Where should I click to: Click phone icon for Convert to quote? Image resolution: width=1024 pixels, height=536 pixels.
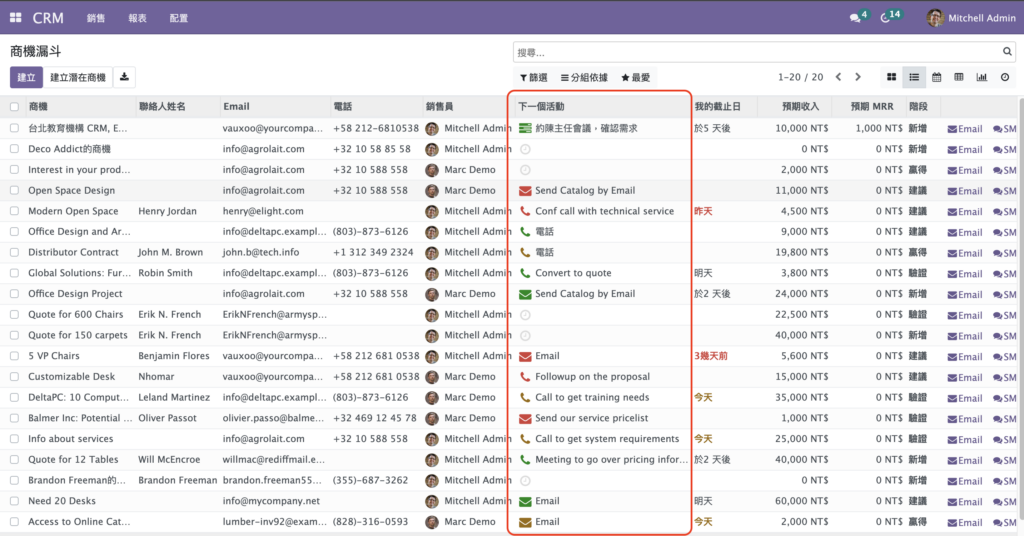coord(525,274)
